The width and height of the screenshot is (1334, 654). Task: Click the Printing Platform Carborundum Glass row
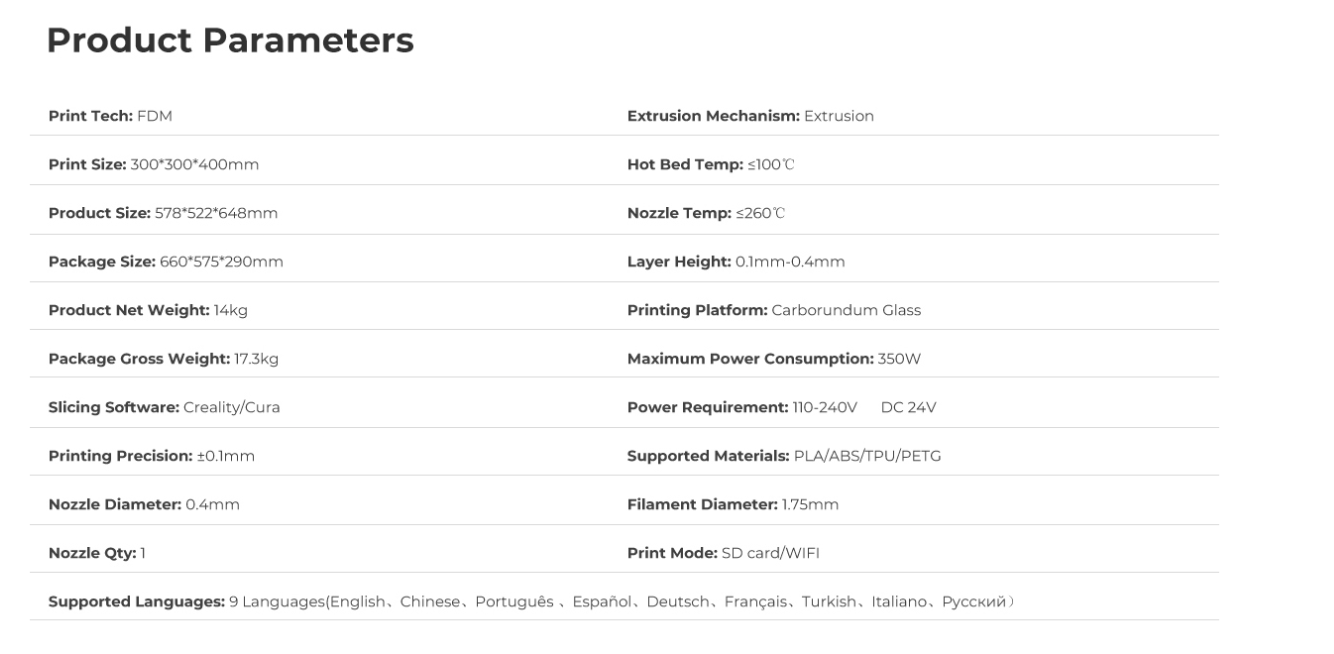[x=774, y=310]
